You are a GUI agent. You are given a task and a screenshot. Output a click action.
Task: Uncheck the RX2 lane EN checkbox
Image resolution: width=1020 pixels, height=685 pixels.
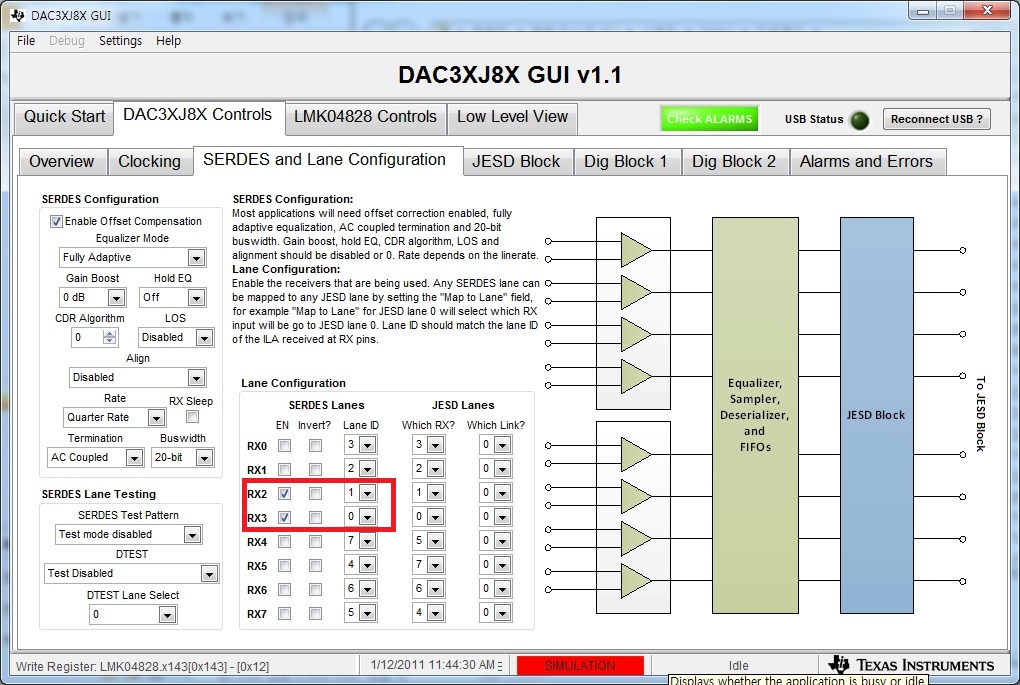click(284, 494)
